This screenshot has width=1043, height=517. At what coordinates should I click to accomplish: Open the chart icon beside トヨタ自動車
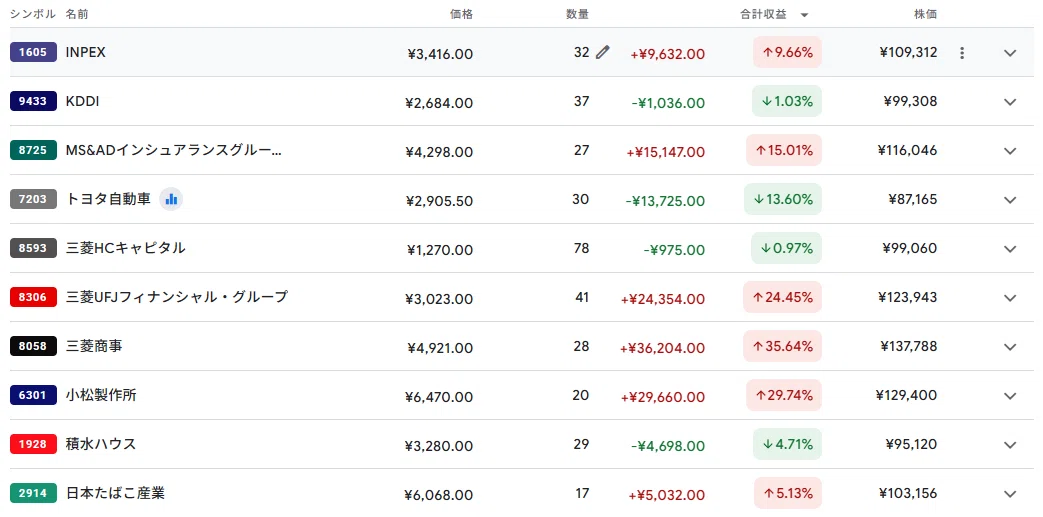pos(172,199)
